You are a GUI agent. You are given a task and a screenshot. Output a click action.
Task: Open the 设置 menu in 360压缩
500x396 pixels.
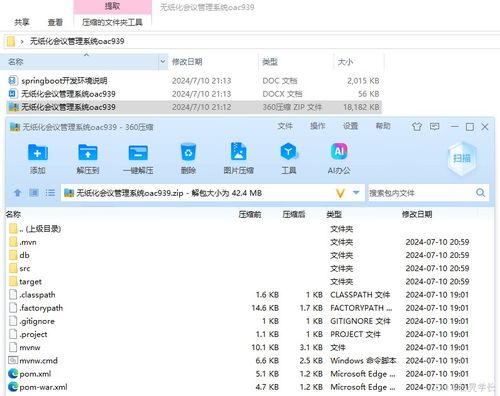point(350,126)
